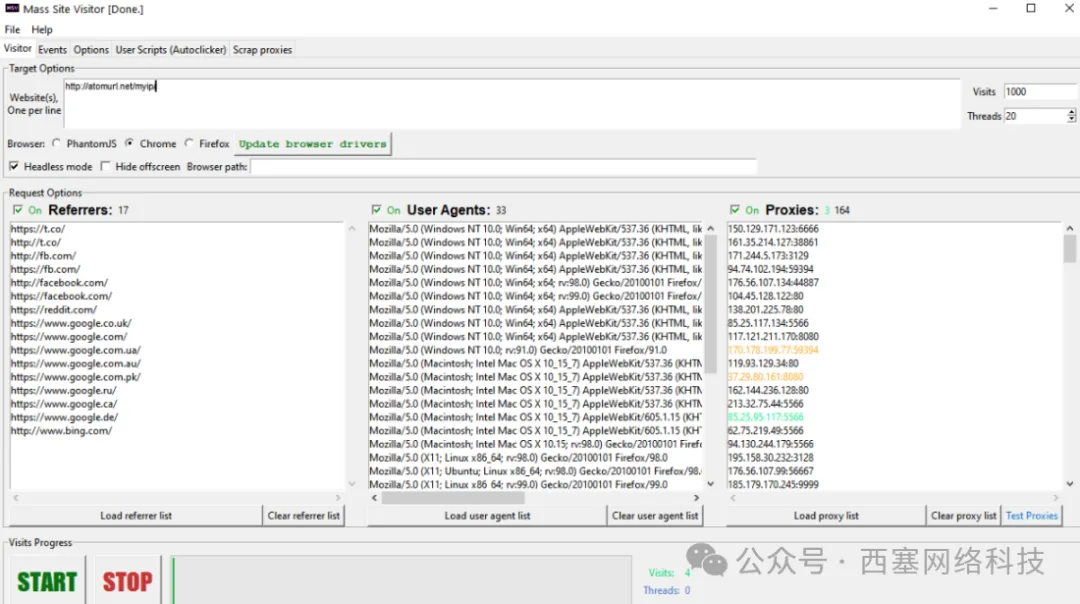Click the red STOP button
Image resolution: width=1080 pixels, height=604 pixels.
pos(127,582)
